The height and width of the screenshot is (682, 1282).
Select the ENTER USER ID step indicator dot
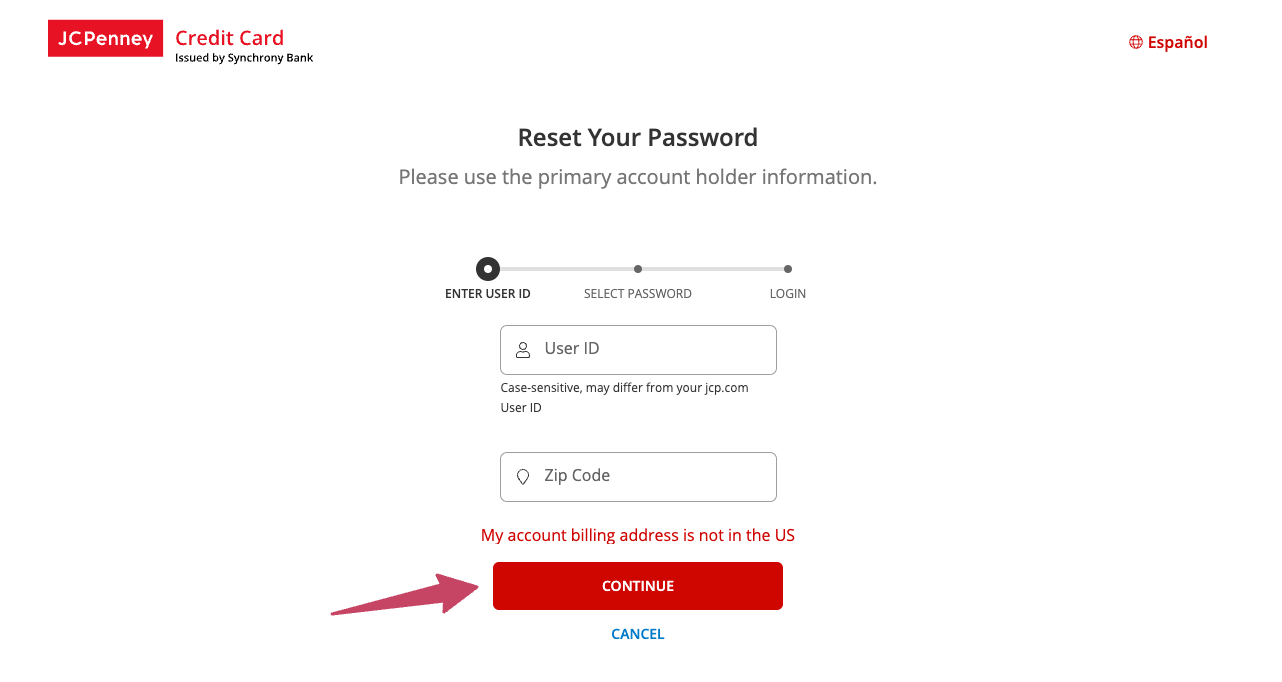tap(488, 268)
